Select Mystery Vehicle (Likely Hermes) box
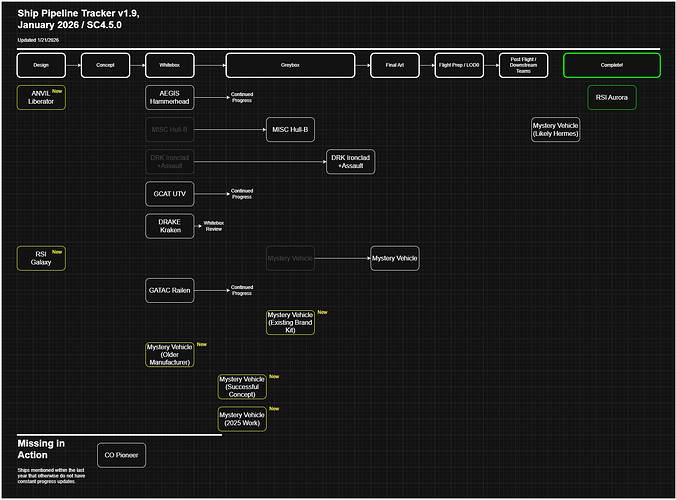 tap(555, 130)
